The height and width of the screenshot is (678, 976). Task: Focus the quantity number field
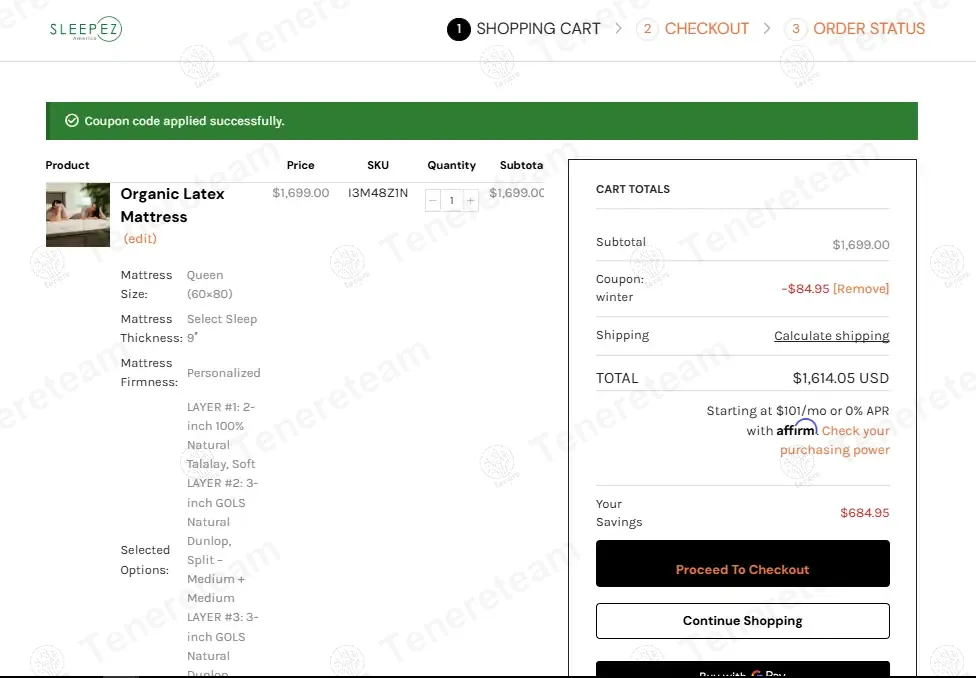point(451,200)
